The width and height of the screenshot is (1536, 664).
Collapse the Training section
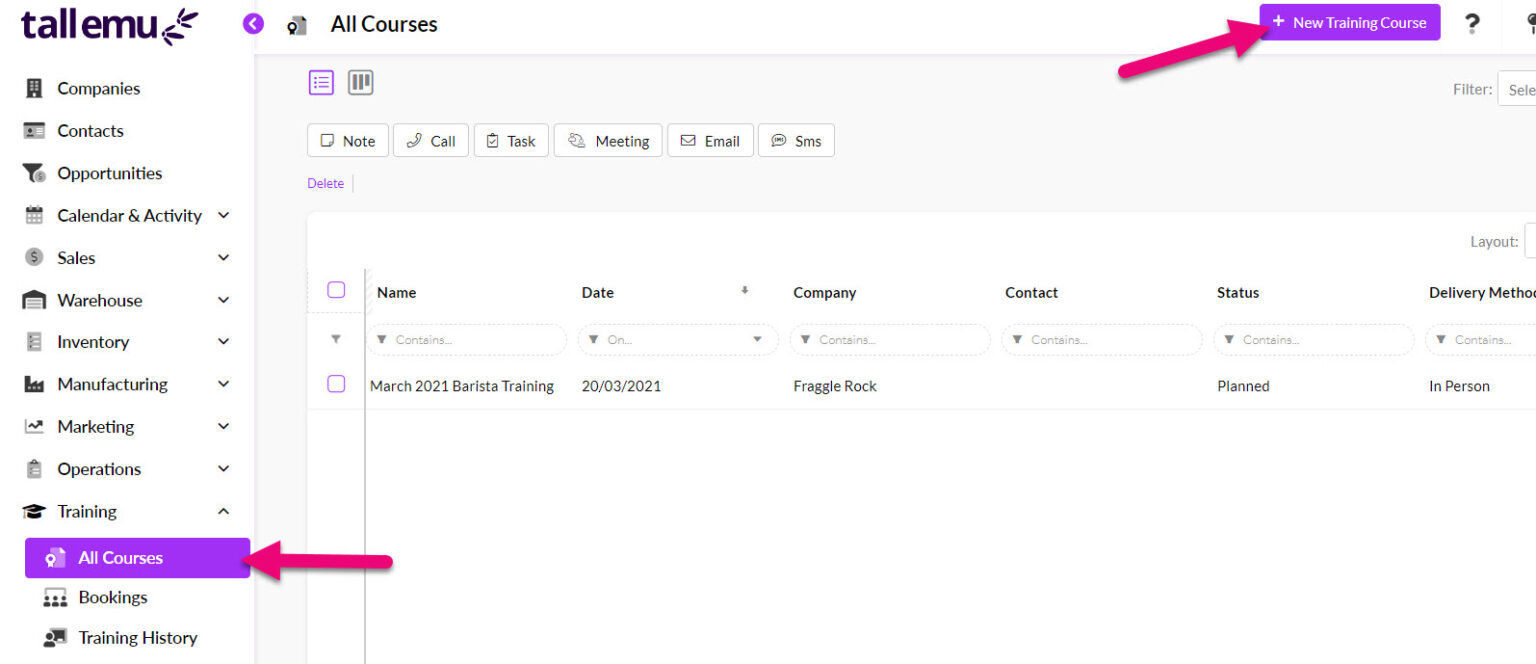(224, 511)
